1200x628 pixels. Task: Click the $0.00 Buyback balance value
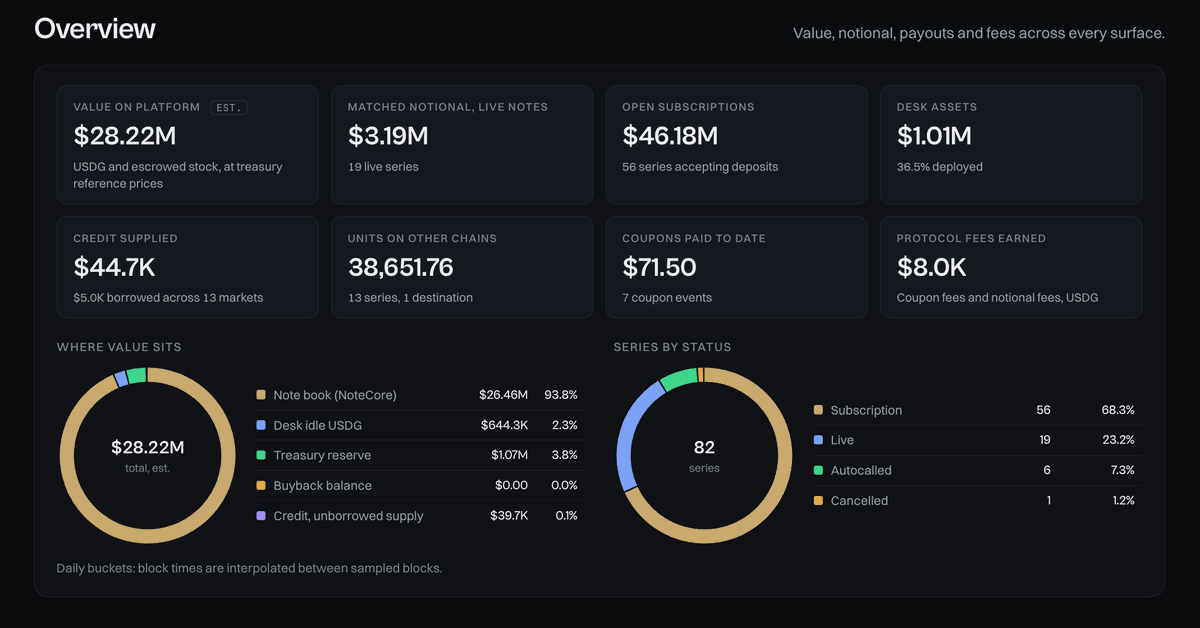pos(511,485)
